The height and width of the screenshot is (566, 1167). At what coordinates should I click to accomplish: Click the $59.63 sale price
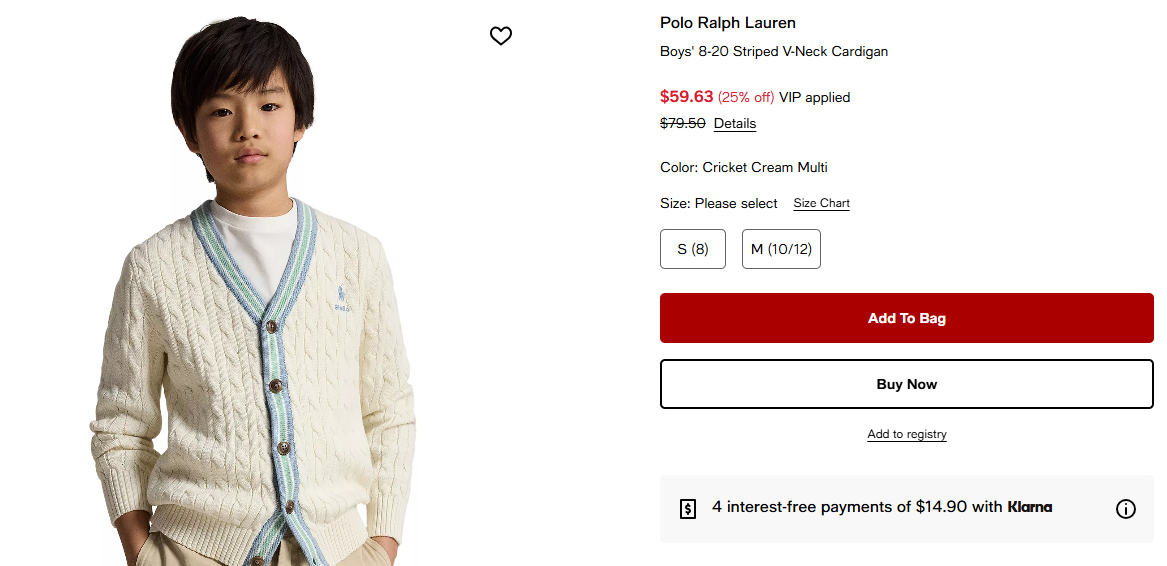pos(686,97)
